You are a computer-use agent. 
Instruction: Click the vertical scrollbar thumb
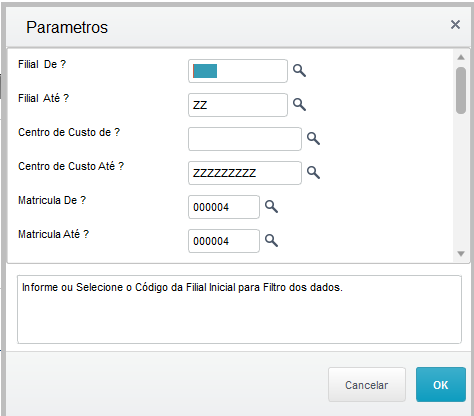[461, 91]
